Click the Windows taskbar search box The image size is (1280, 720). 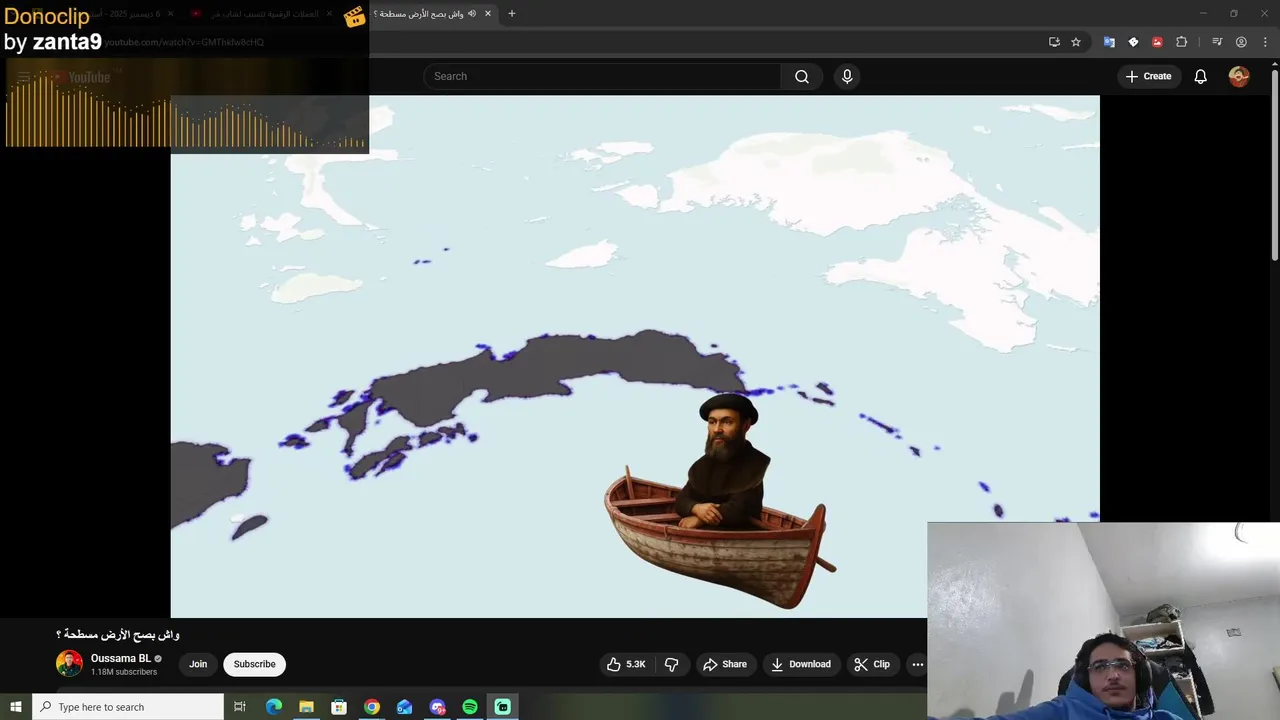(x=128, y=707)
